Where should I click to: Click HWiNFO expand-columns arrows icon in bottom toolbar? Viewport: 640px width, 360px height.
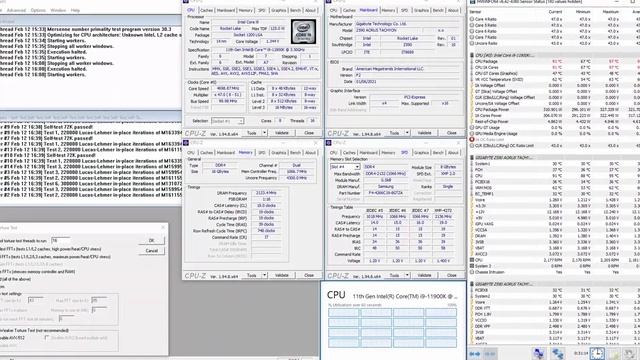pos(475,354)
